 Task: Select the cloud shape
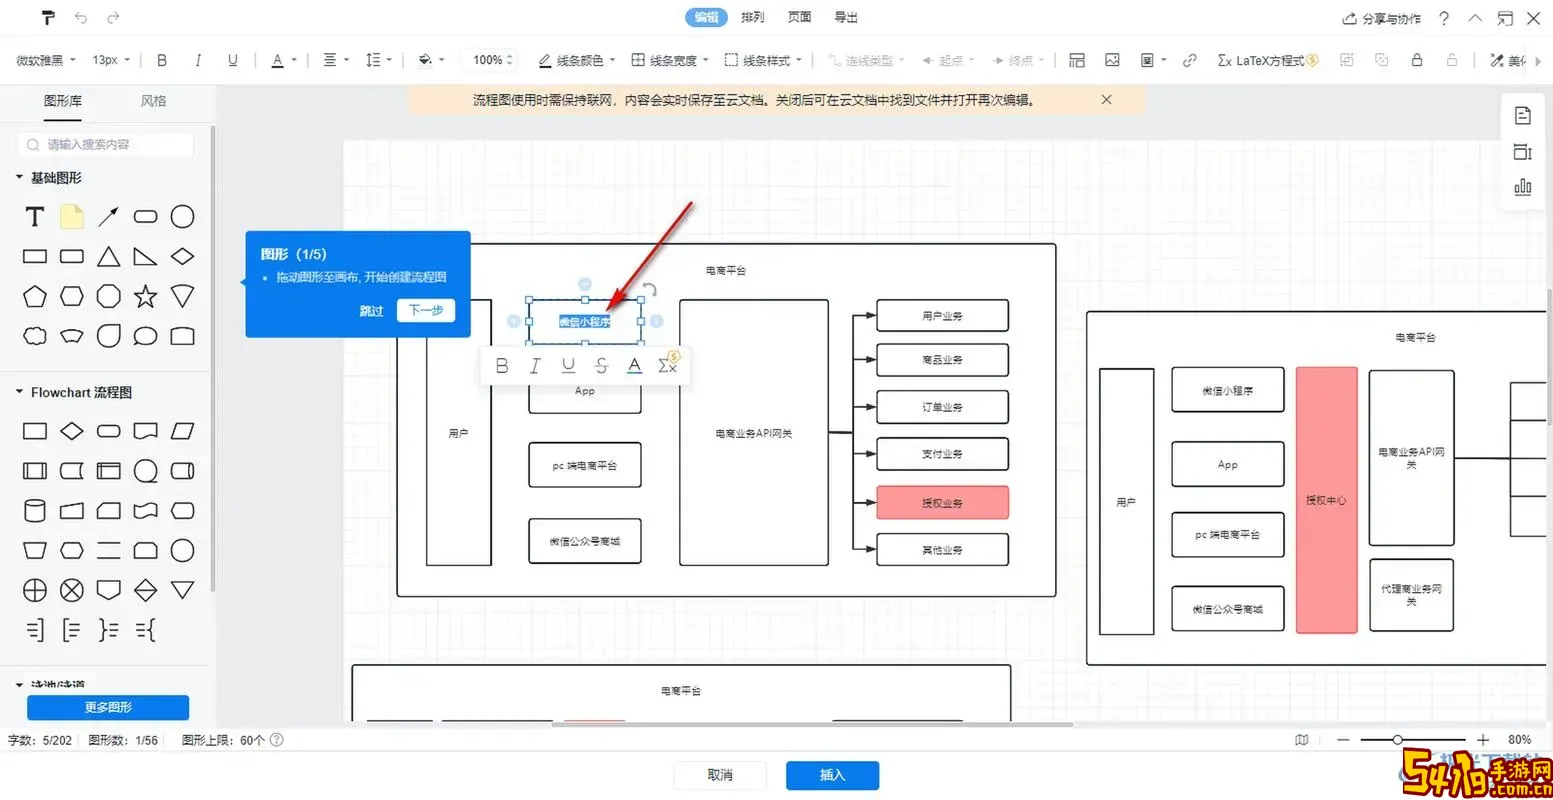pyautogui.click(x=35, y=336)
